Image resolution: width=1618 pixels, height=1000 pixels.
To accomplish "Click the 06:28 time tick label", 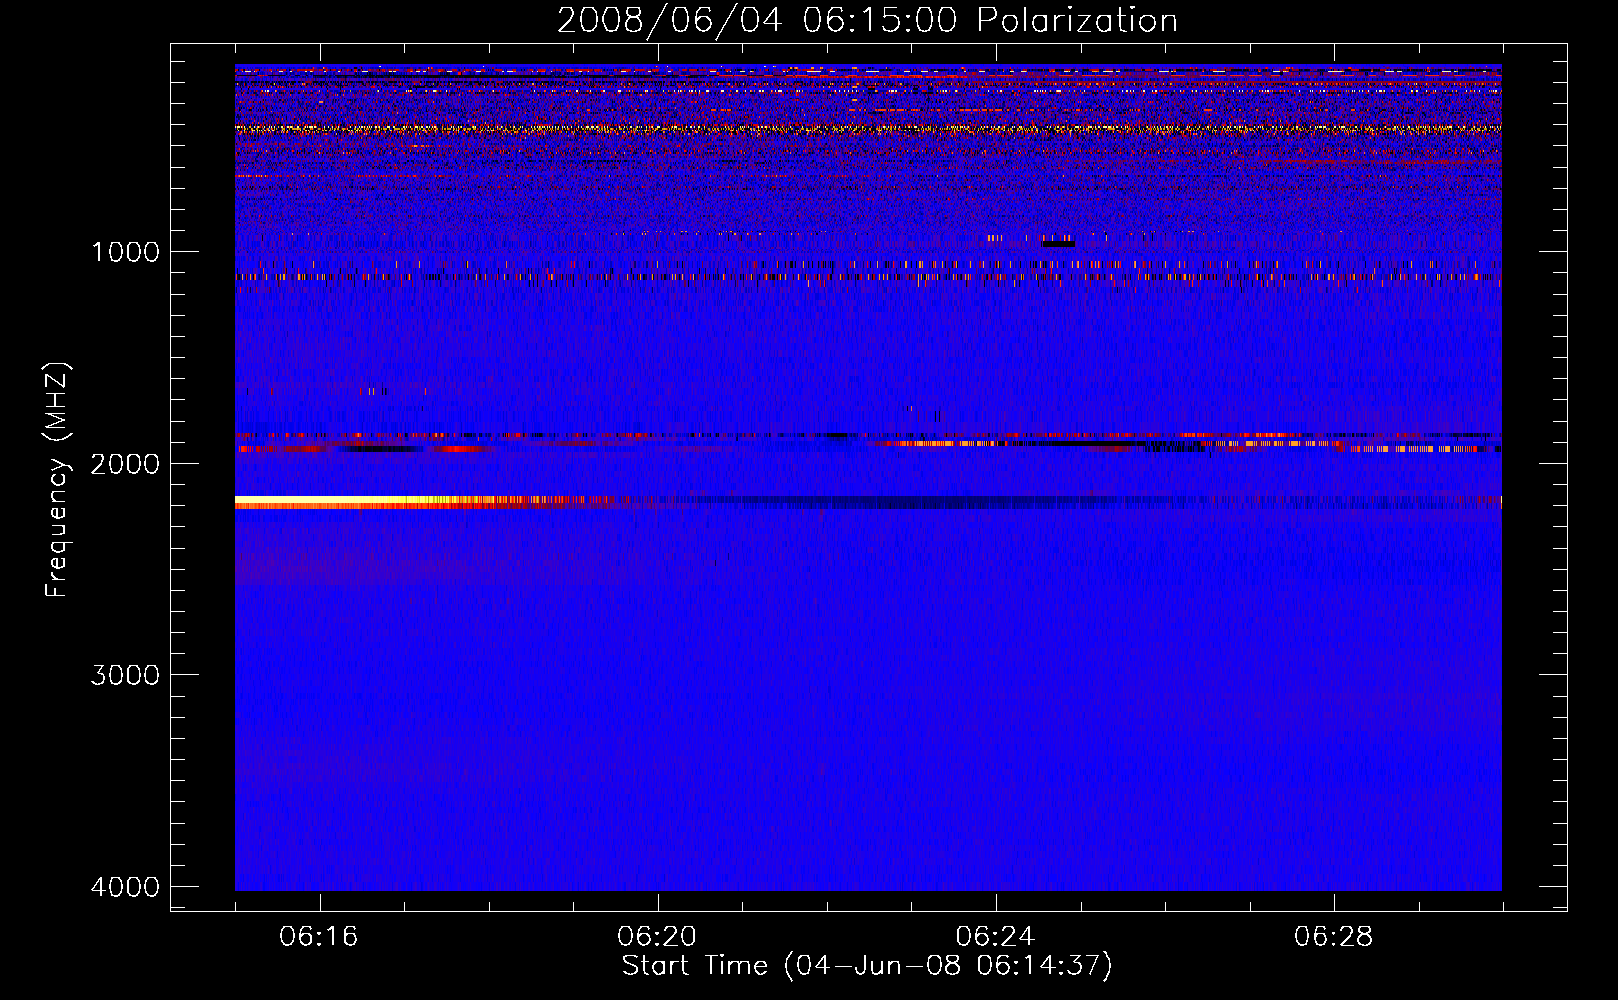I will [x=1333, y=937].
